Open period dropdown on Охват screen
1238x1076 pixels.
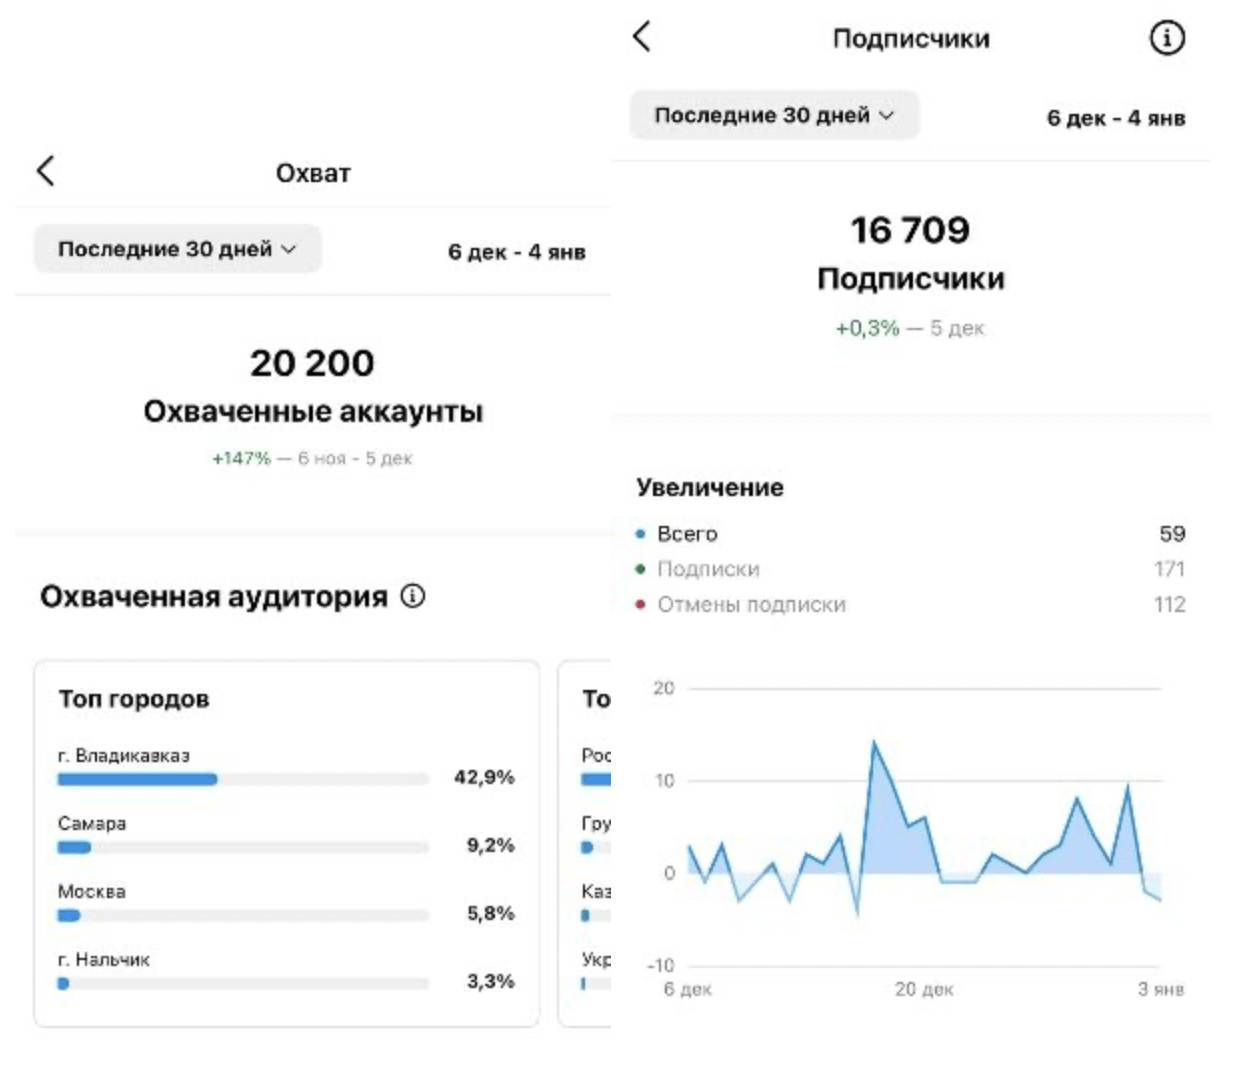(x=177, y=249)
